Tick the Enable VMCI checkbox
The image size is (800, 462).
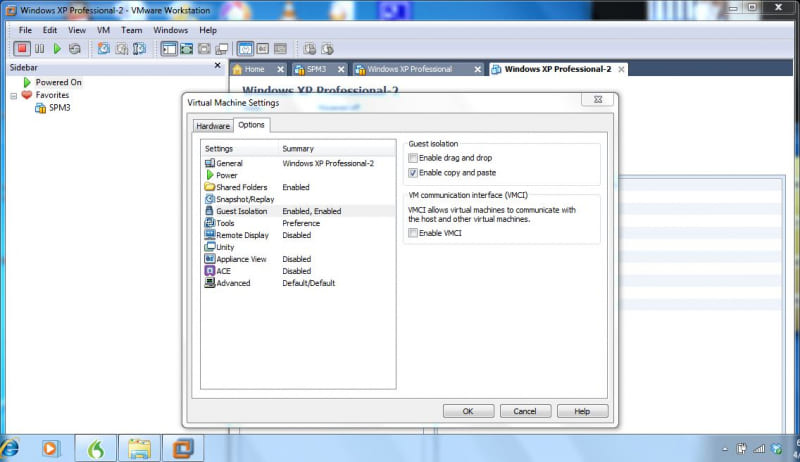[x=413, y=233]
